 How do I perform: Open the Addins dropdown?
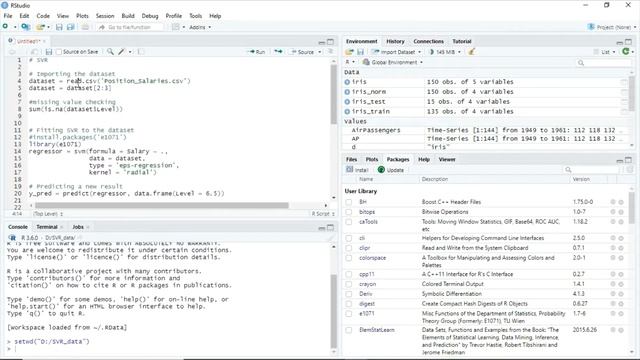[x=200, y=27]
